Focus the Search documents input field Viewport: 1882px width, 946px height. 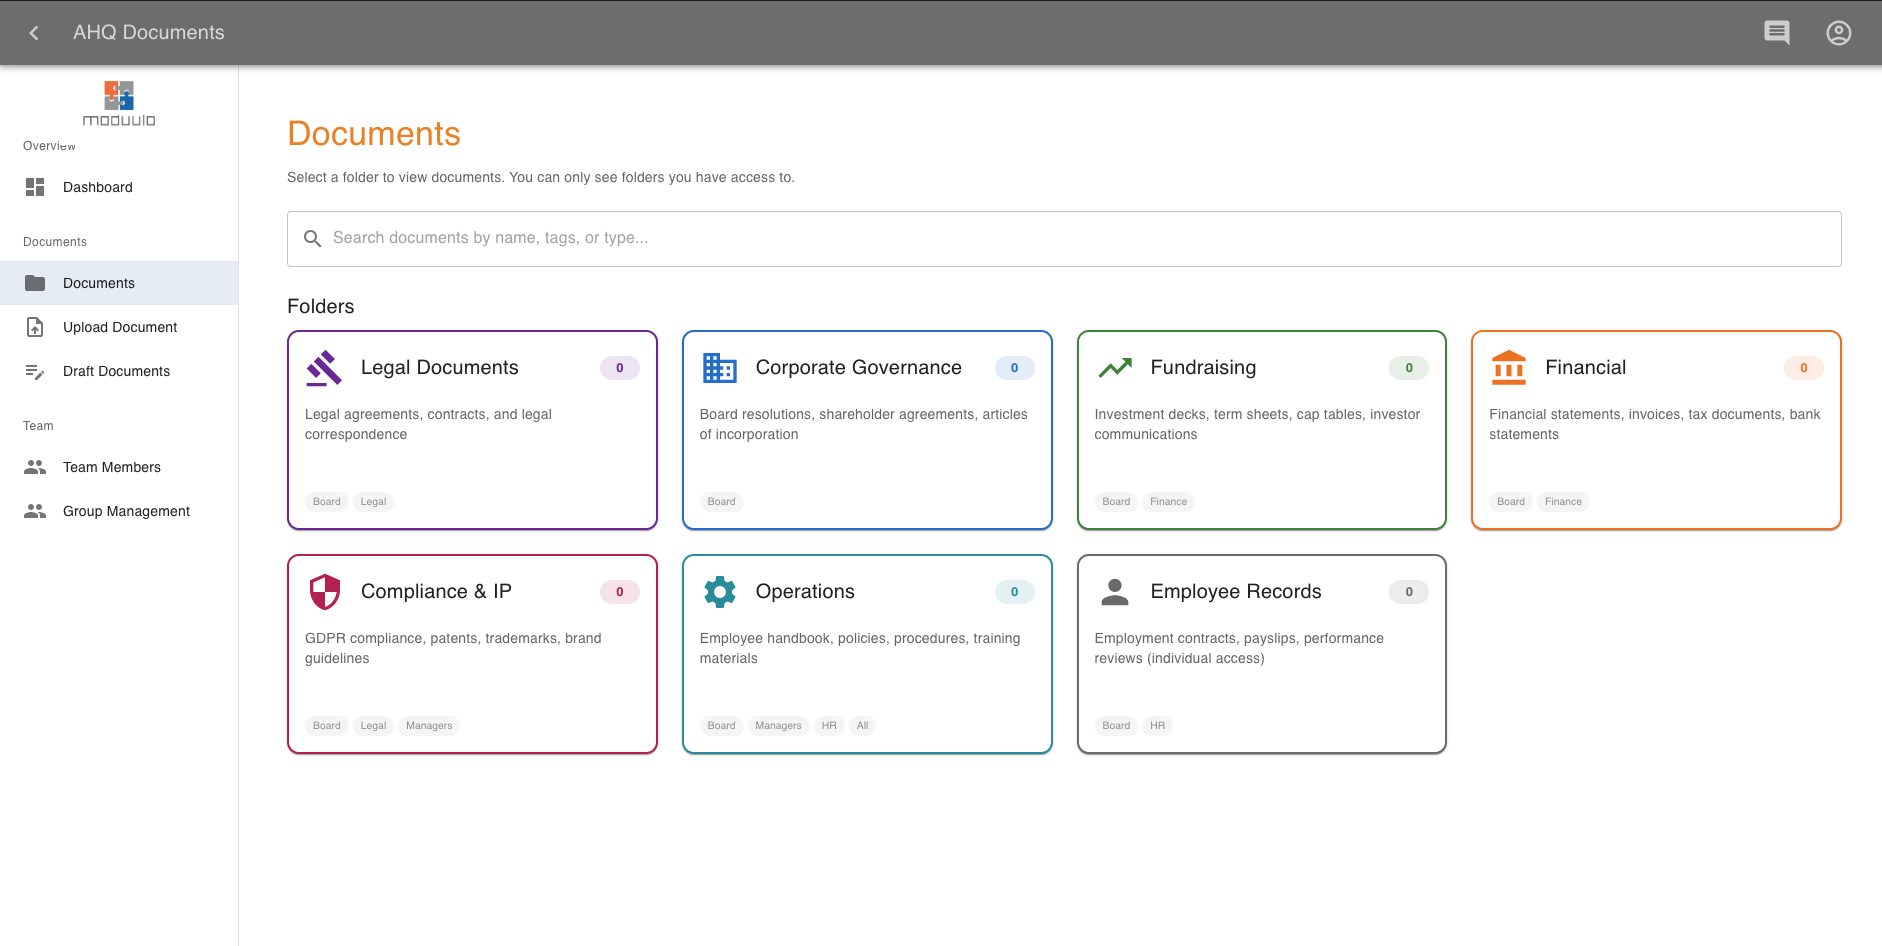click(x=1064, y=238)
